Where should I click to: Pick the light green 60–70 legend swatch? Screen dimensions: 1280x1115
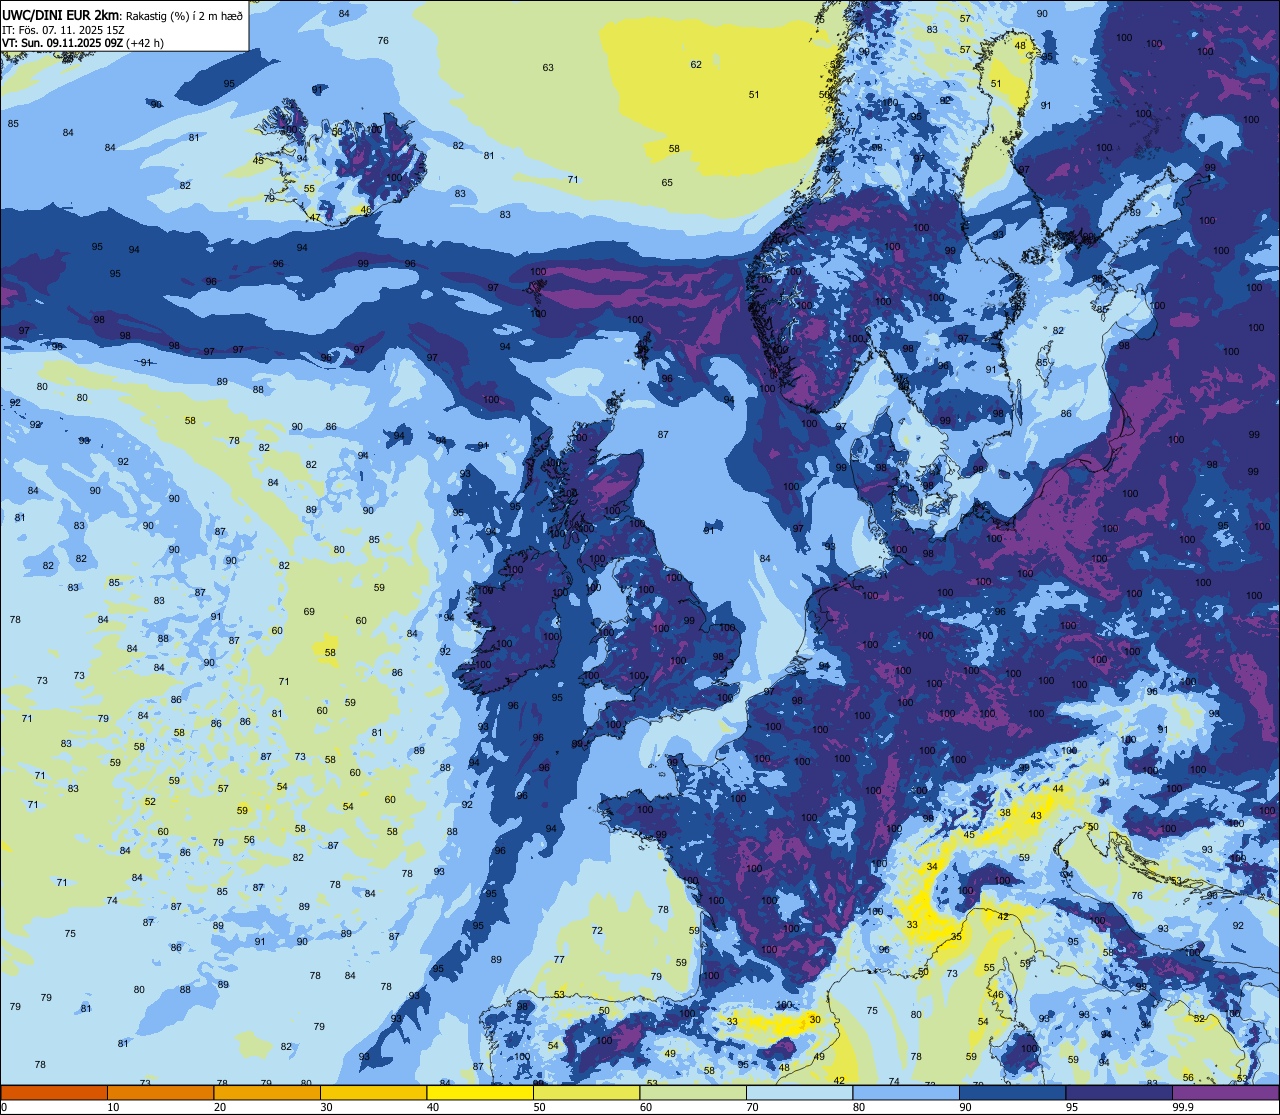point(693,1092)
